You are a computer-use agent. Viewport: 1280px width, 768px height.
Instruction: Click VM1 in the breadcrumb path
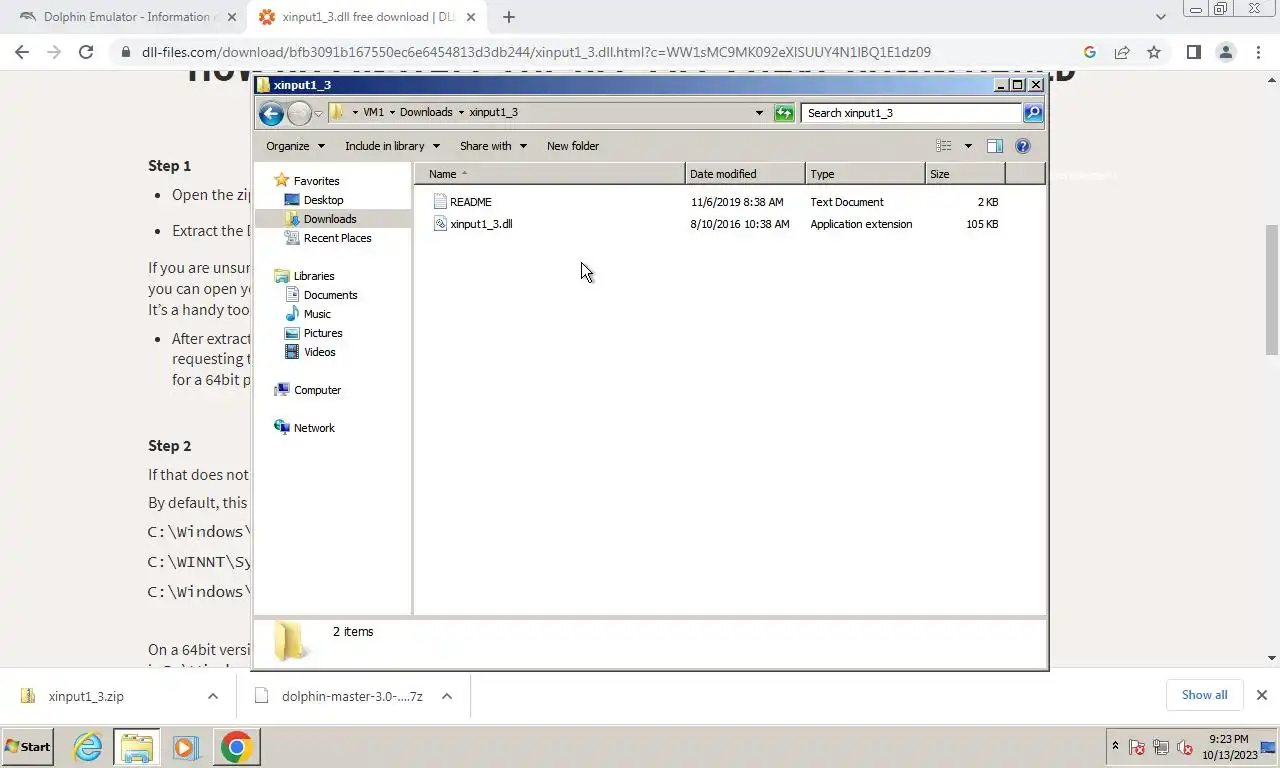(373, 113)
